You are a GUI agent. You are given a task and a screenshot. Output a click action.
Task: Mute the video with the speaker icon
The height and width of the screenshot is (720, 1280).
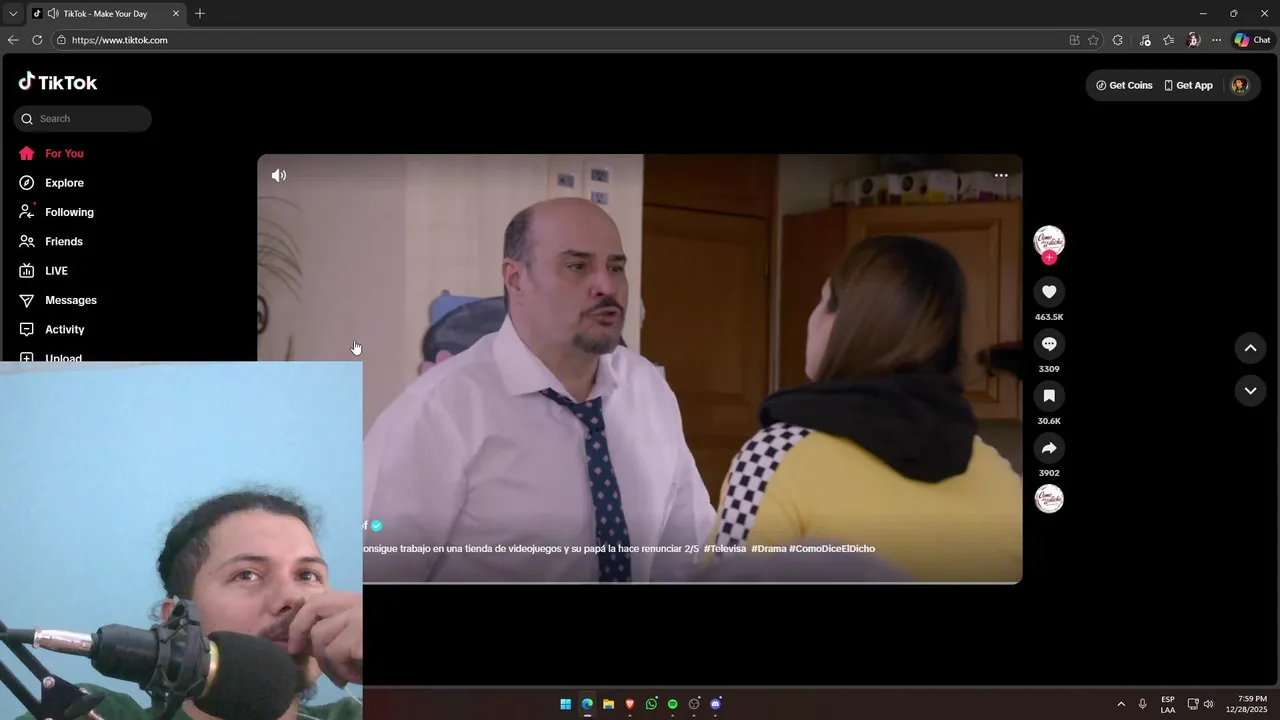(x=279, y=175)
